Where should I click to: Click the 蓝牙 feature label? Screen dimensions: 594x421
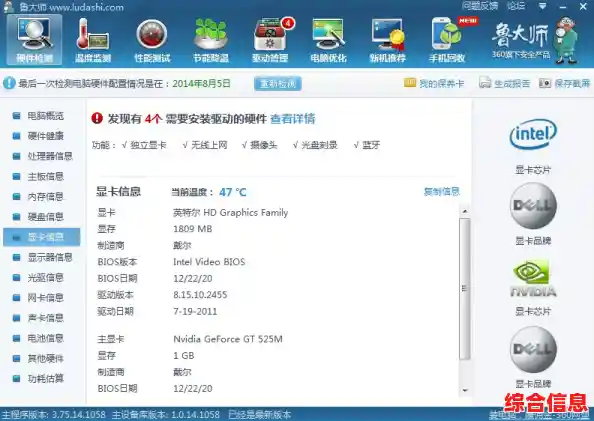coord(371,145)
